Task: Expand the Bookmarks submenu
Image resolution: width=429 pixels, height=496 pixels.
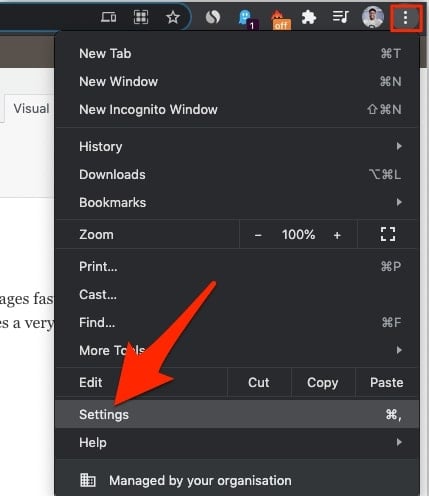Action: pos(237,203)
